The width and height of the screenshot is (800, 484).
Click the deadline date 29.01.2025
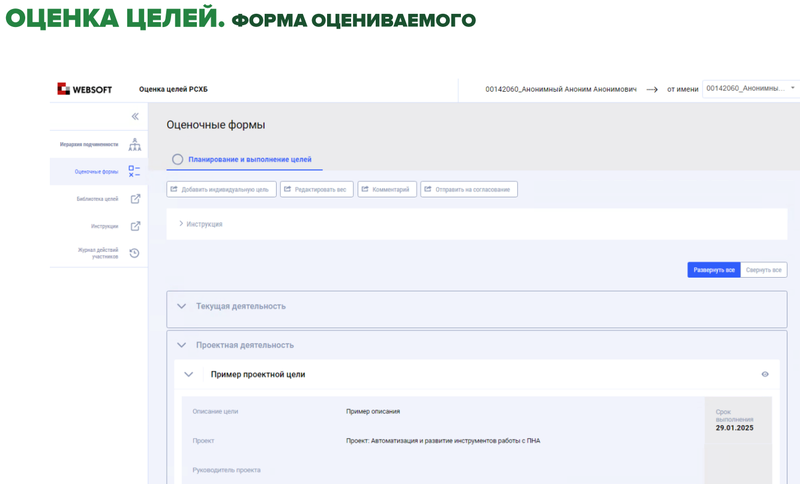(734, 428)
